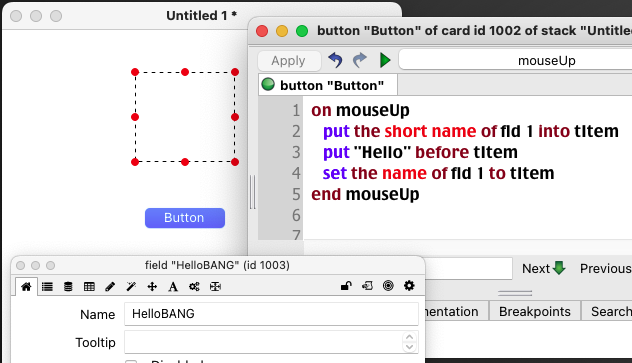This screenshot has height=363, width=632.
Task: Click gutter line number 2 to set breakpoint
Action: tap(296, 131)
